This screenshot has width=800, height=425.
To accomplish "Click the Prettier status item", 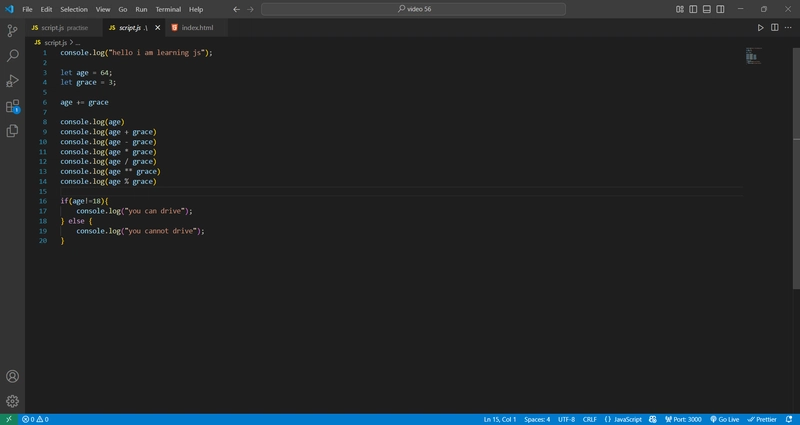I will tap(762, 419).
